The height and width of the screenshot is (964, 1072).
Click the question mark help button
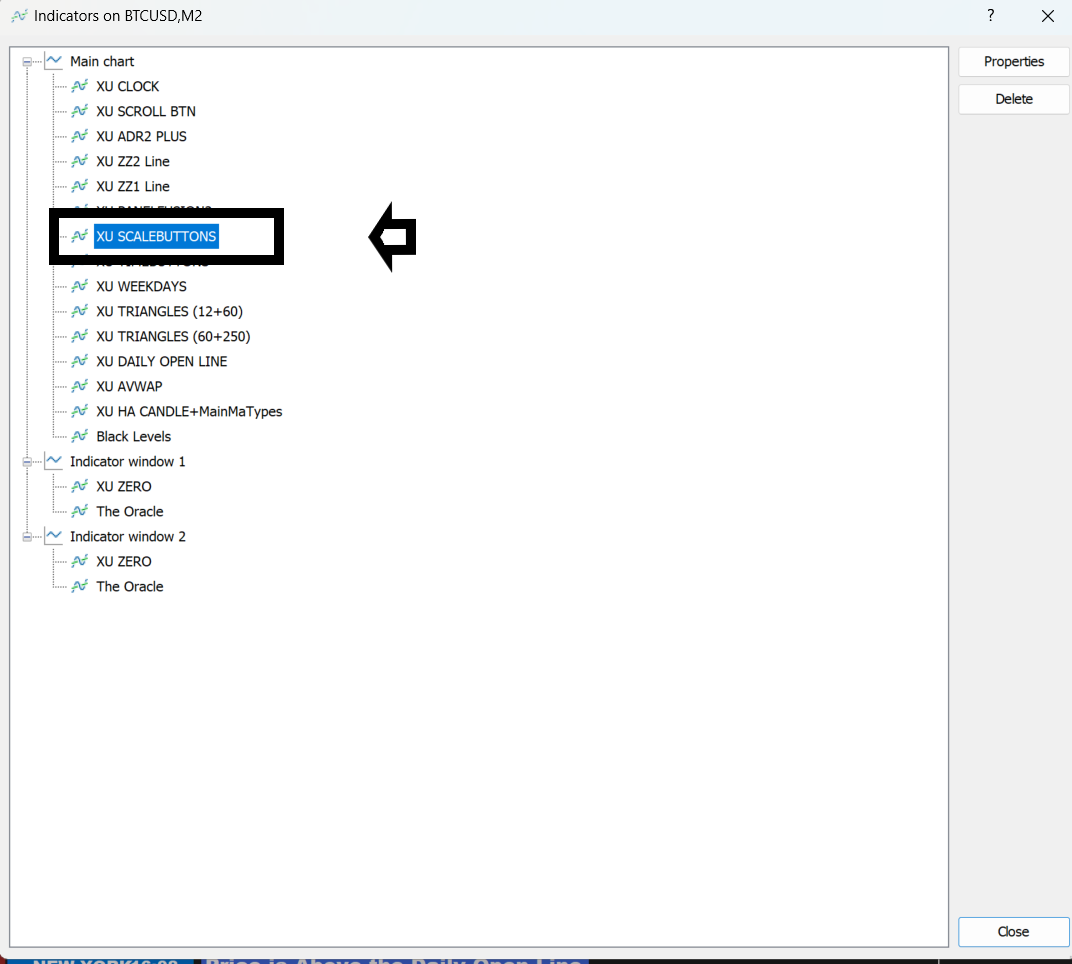(x=991, y=16)
